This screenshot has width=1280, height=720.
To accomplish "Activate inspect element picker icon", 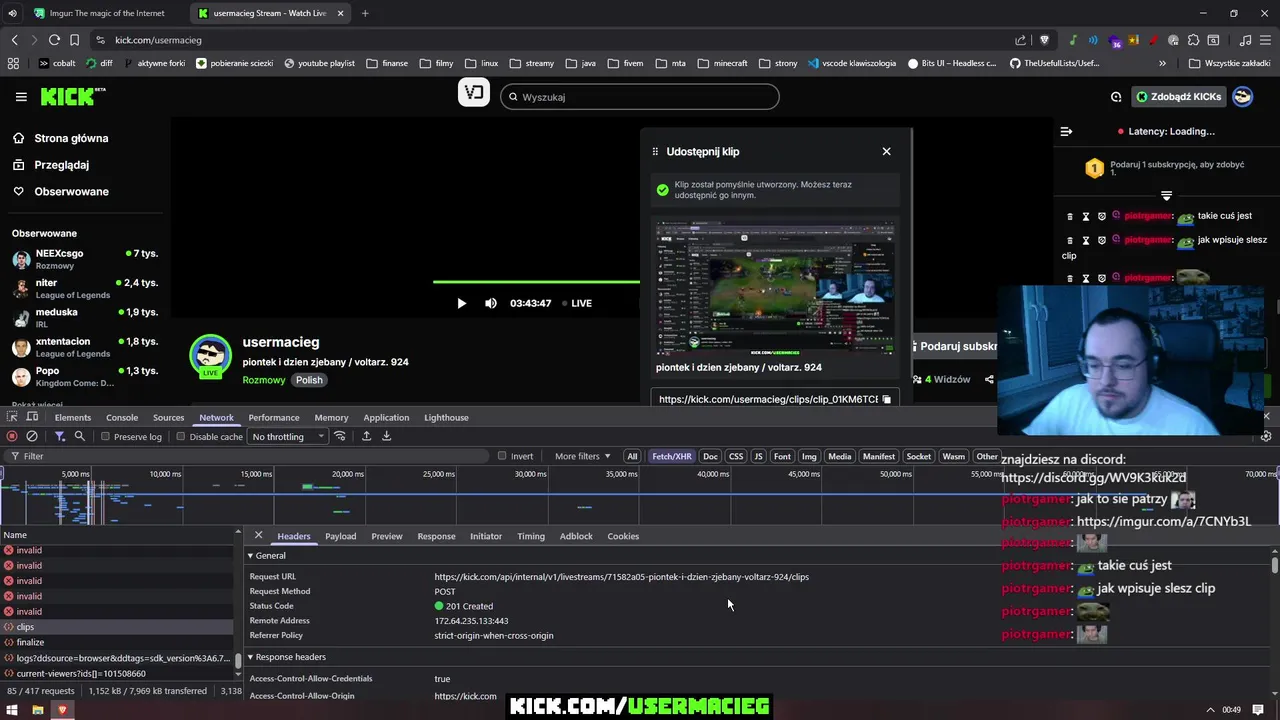I will pyautogui.click(x=12, y=417).
